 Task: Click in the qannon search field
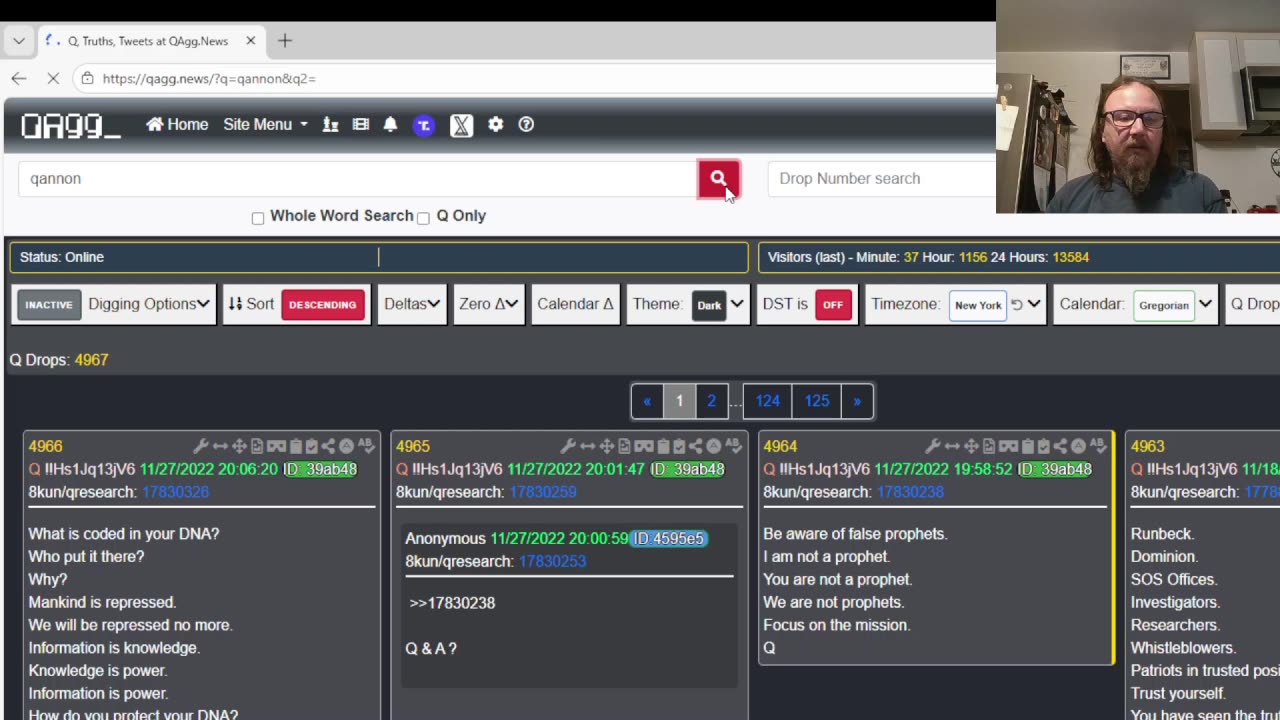pyautogui.click(x=357, y=179)
